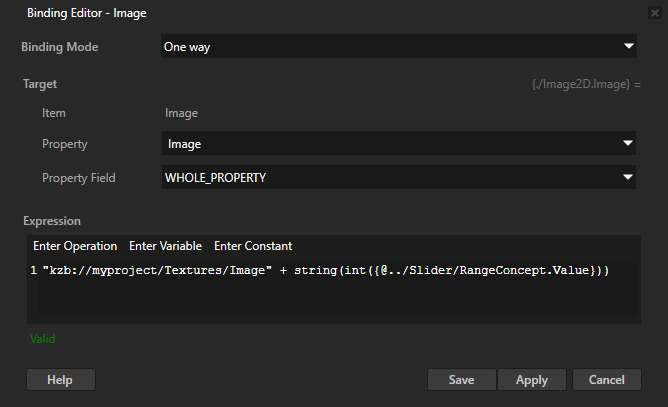668x407 pixels.
Task: Open the Binding Mode dropdown
Action: 399,46
